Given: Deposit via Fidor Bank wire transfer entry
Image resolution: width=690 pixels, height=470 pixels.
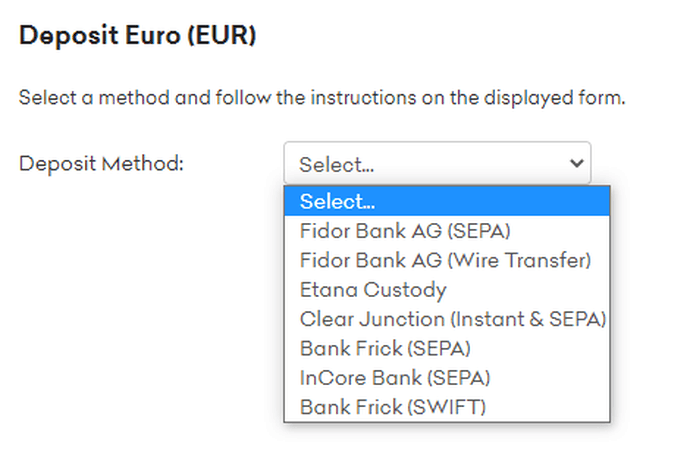Looking at the screenshot, I should [x=445, y=260].
